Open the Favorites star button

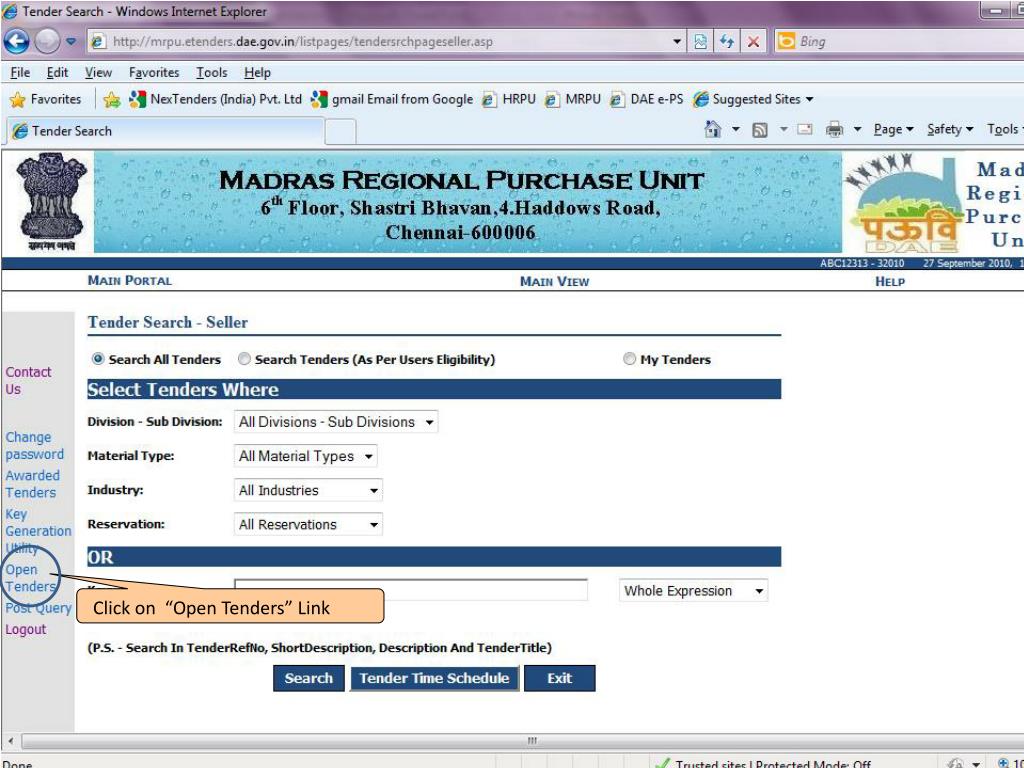point(45,100)
